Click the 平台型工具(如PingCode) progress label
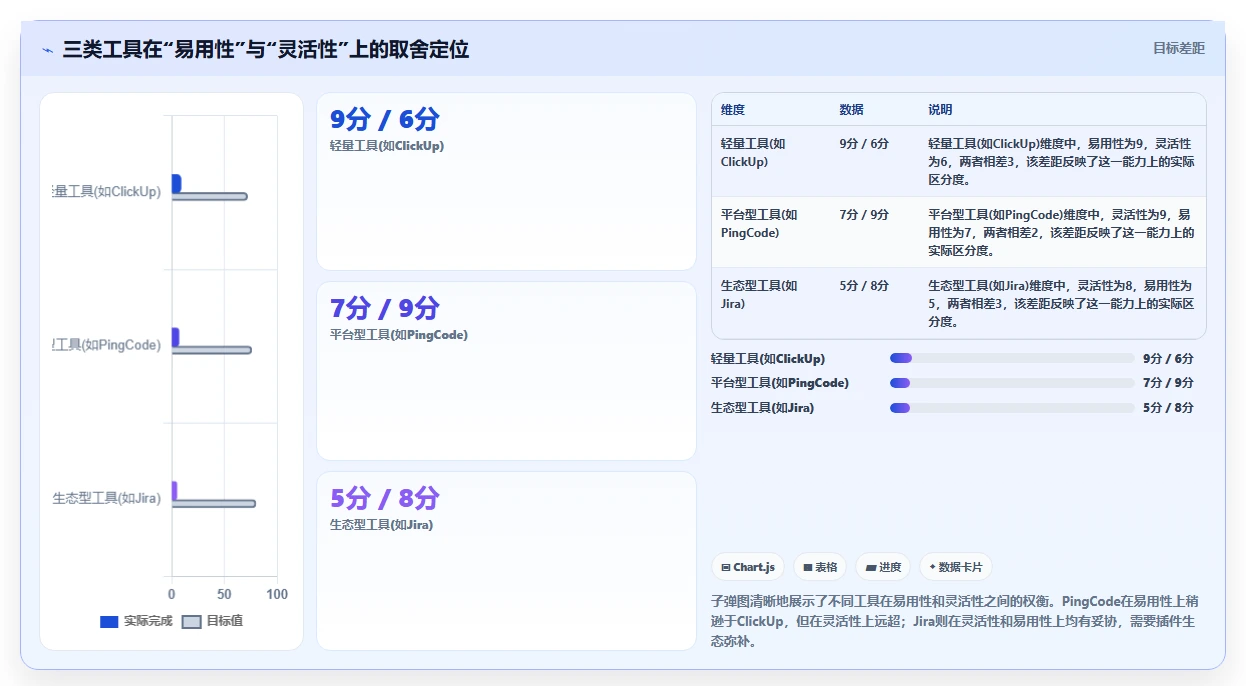1246x686 pixels. point(780,383)
